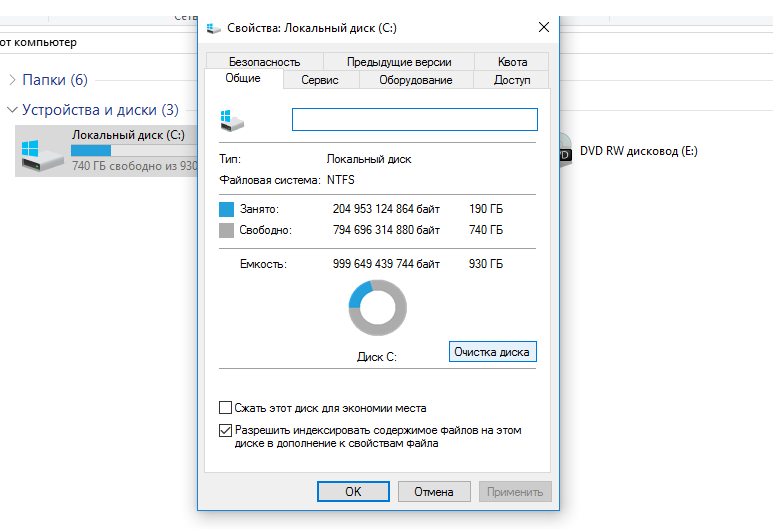Open the Предыдущие версии tab
The width and height of the screenshot is (773, 529).
click(399, 62)
